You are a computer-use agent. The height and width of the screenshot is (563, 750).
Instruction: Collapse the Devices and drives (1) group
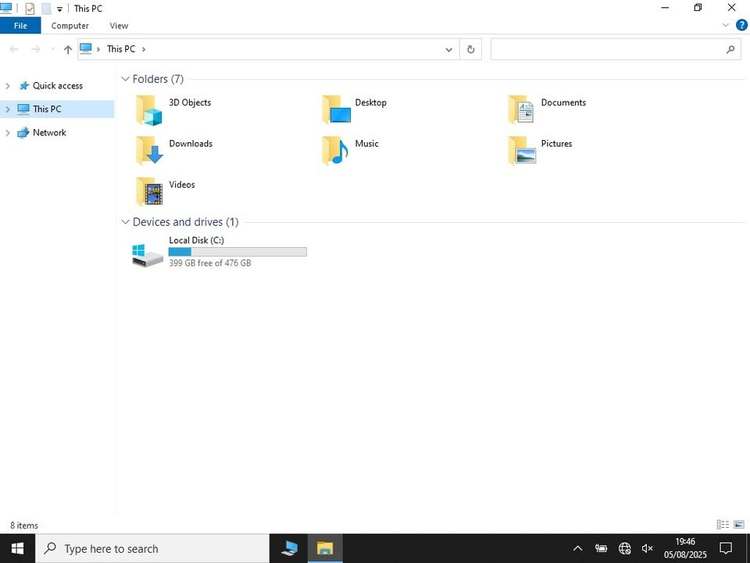pos(125,222)
